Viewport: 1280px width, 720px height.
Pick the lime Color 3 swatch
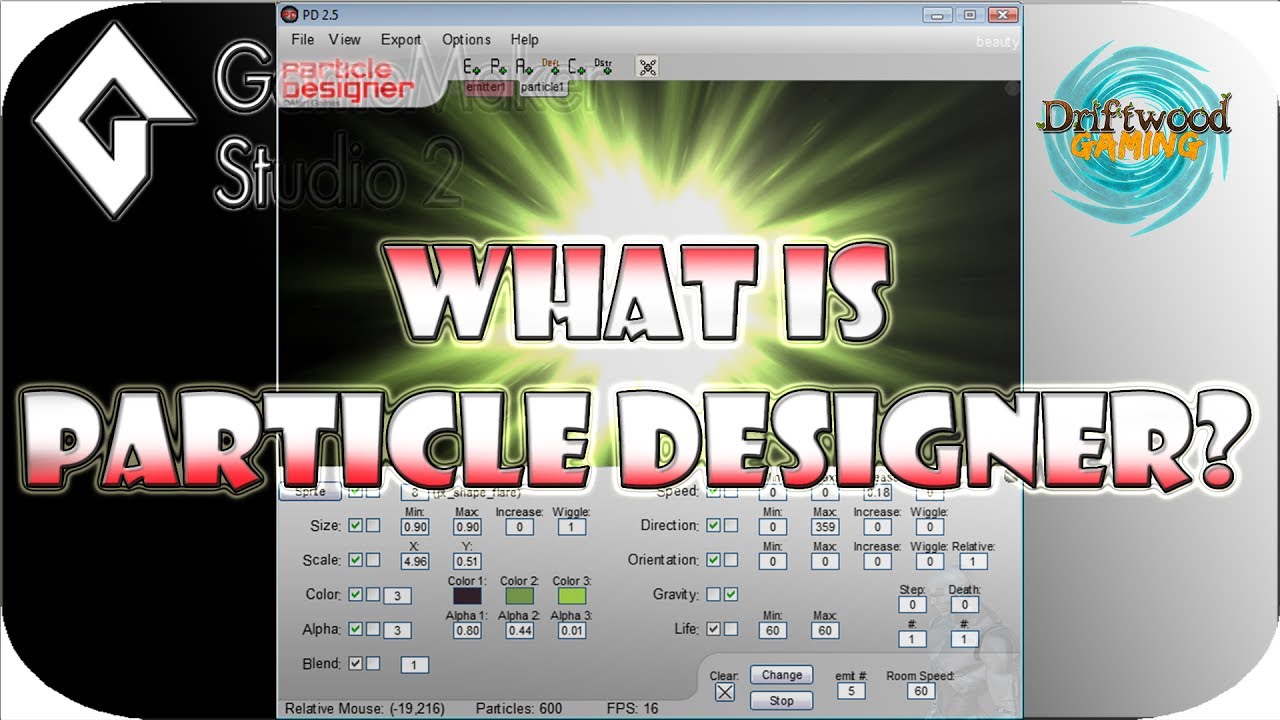click(x=572, y=596)
